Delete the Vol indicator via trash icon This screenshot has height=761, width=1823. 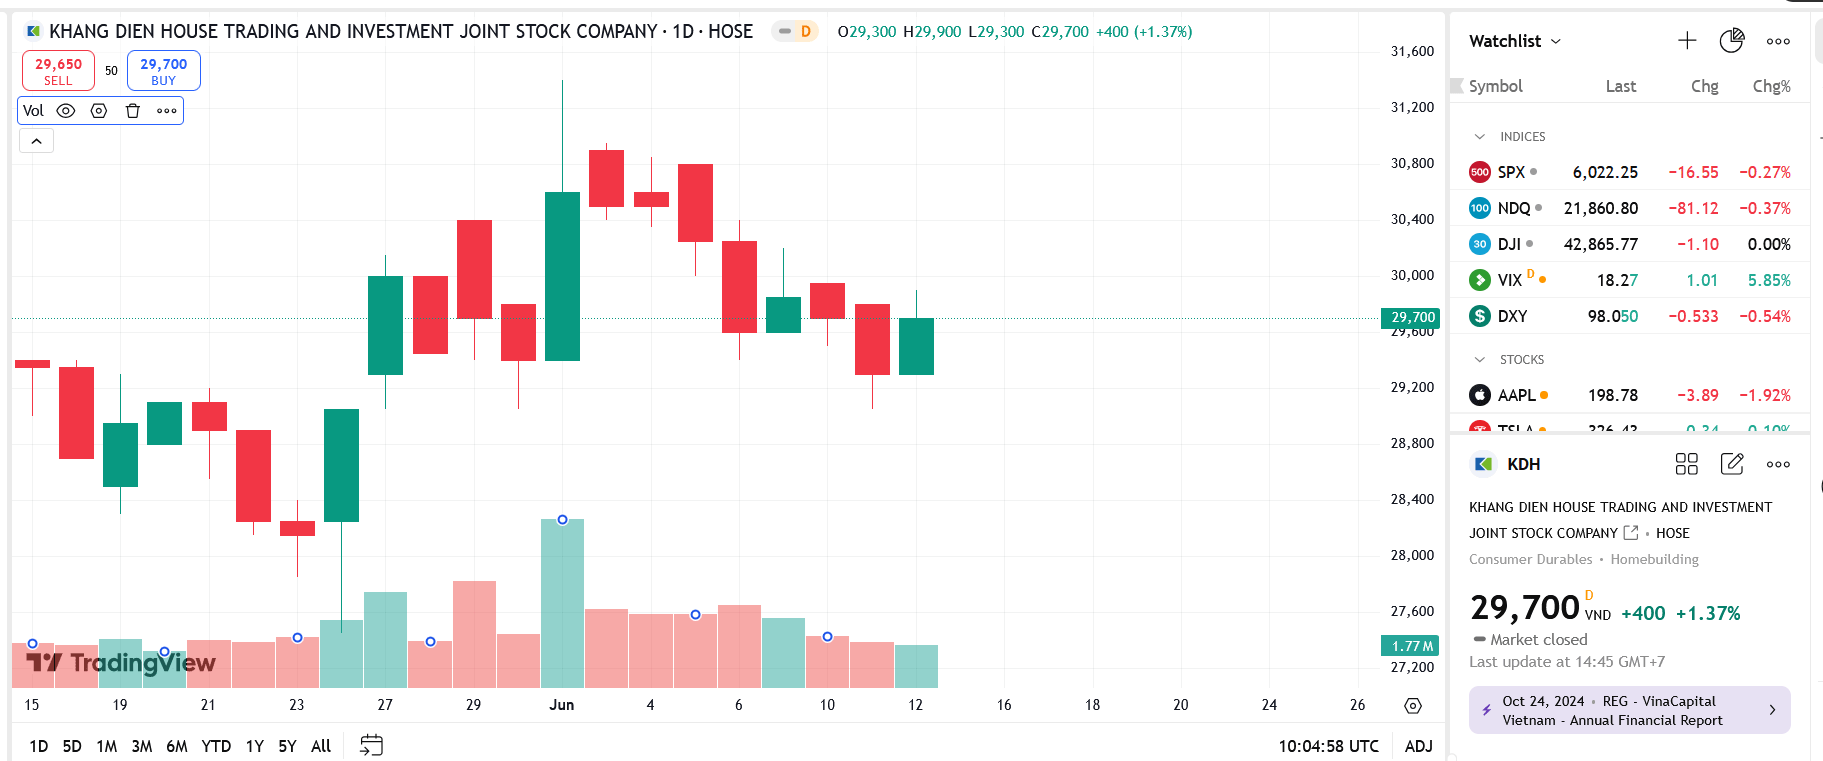tap(132, 110)
